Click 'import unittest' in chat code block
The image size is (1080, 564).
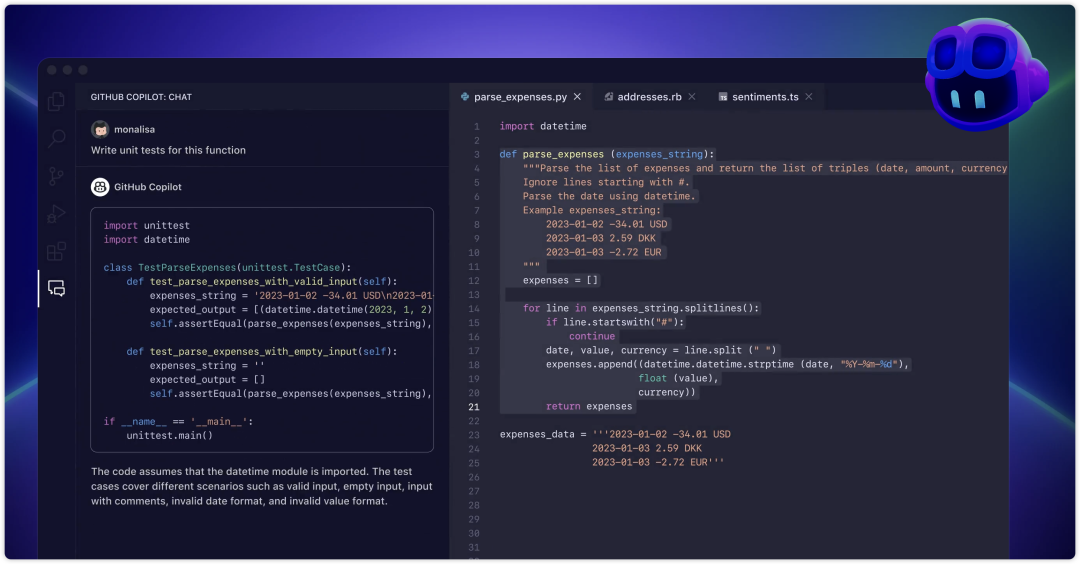click(x=147, y=225)
